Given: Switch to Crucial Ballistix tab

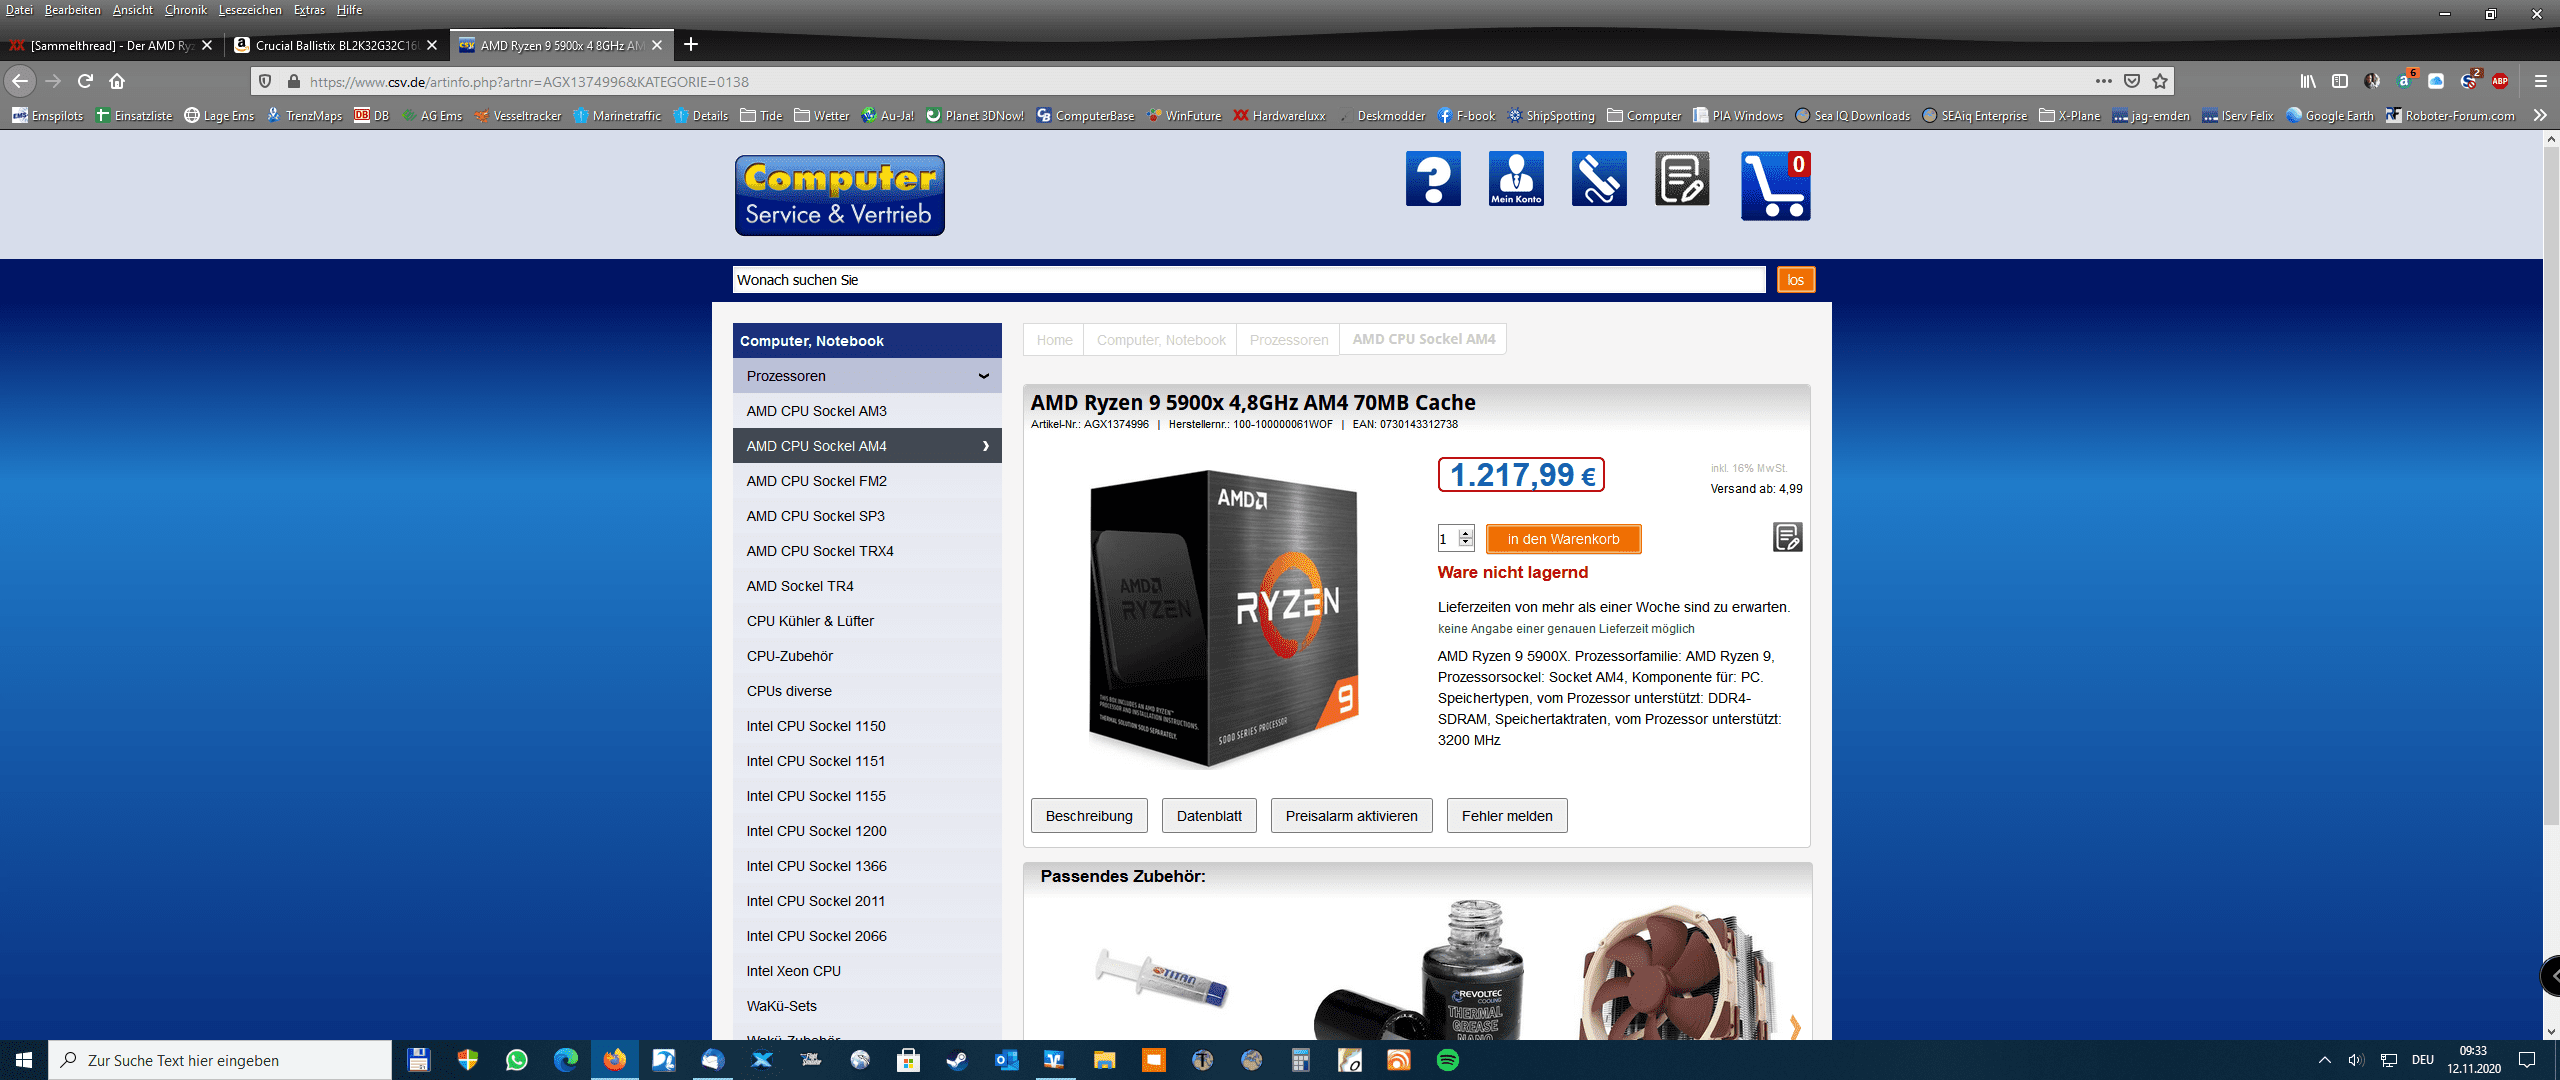Looking at the screenshot, I should [337, 45].
